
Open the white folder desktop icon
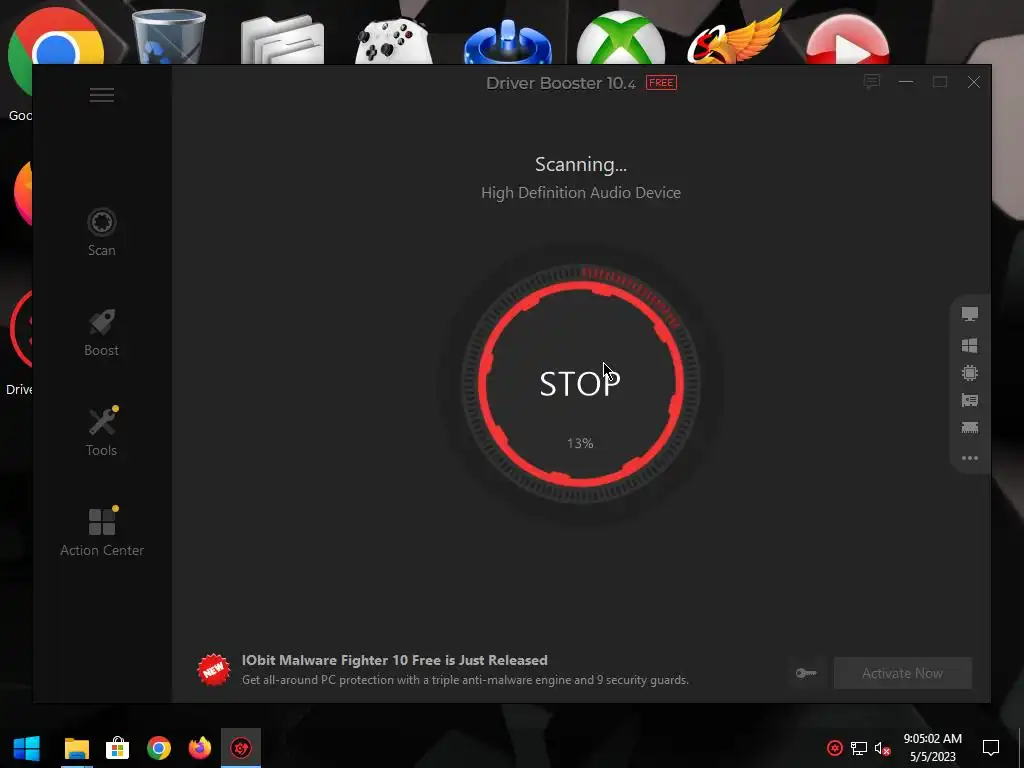coord(282,40)
